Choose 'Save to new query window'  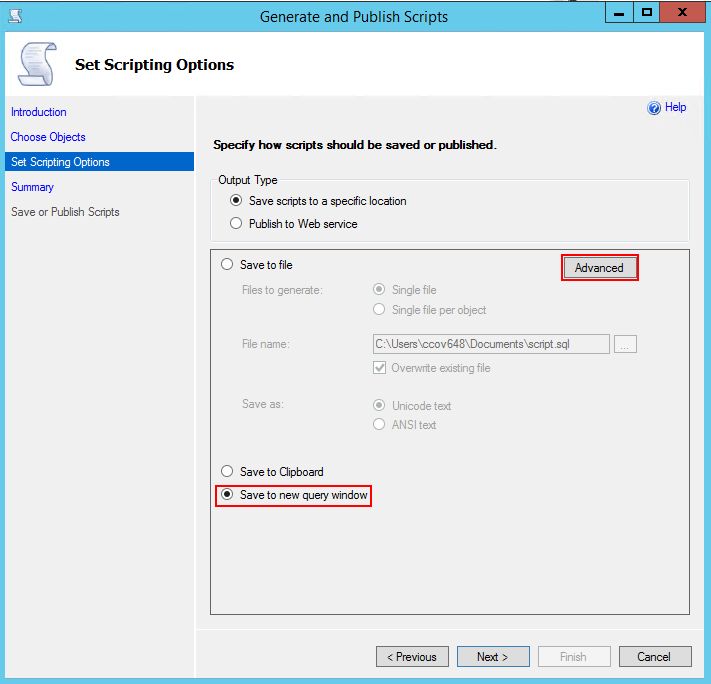[x=227, y=495]
